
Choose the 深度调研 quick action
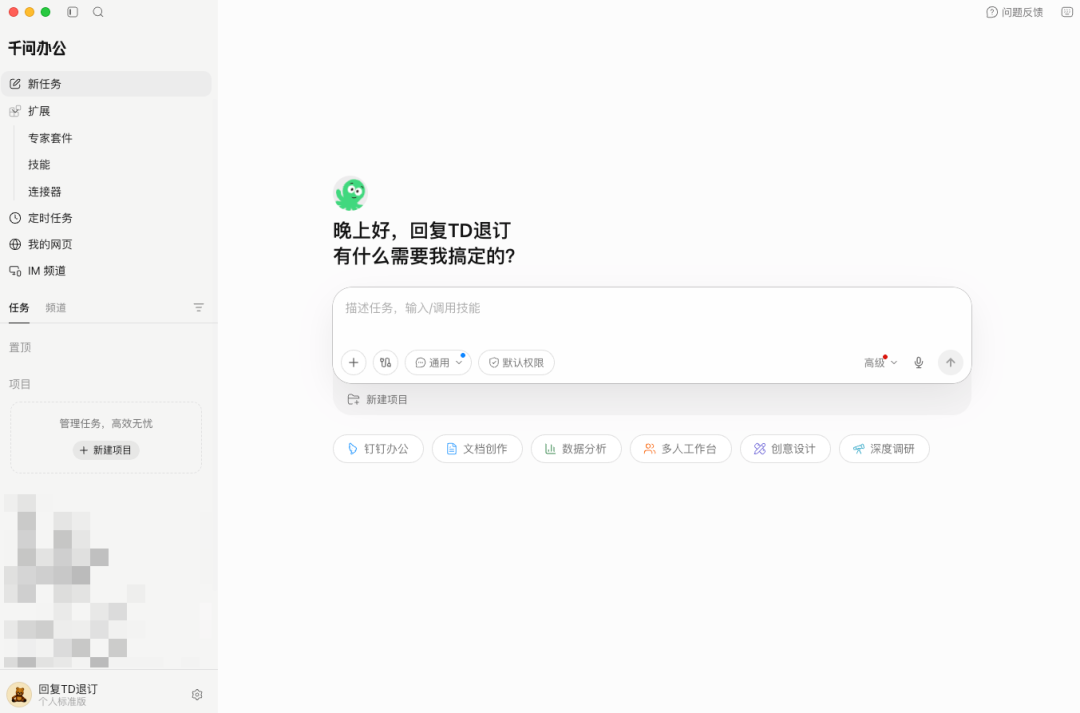[884, 449]
